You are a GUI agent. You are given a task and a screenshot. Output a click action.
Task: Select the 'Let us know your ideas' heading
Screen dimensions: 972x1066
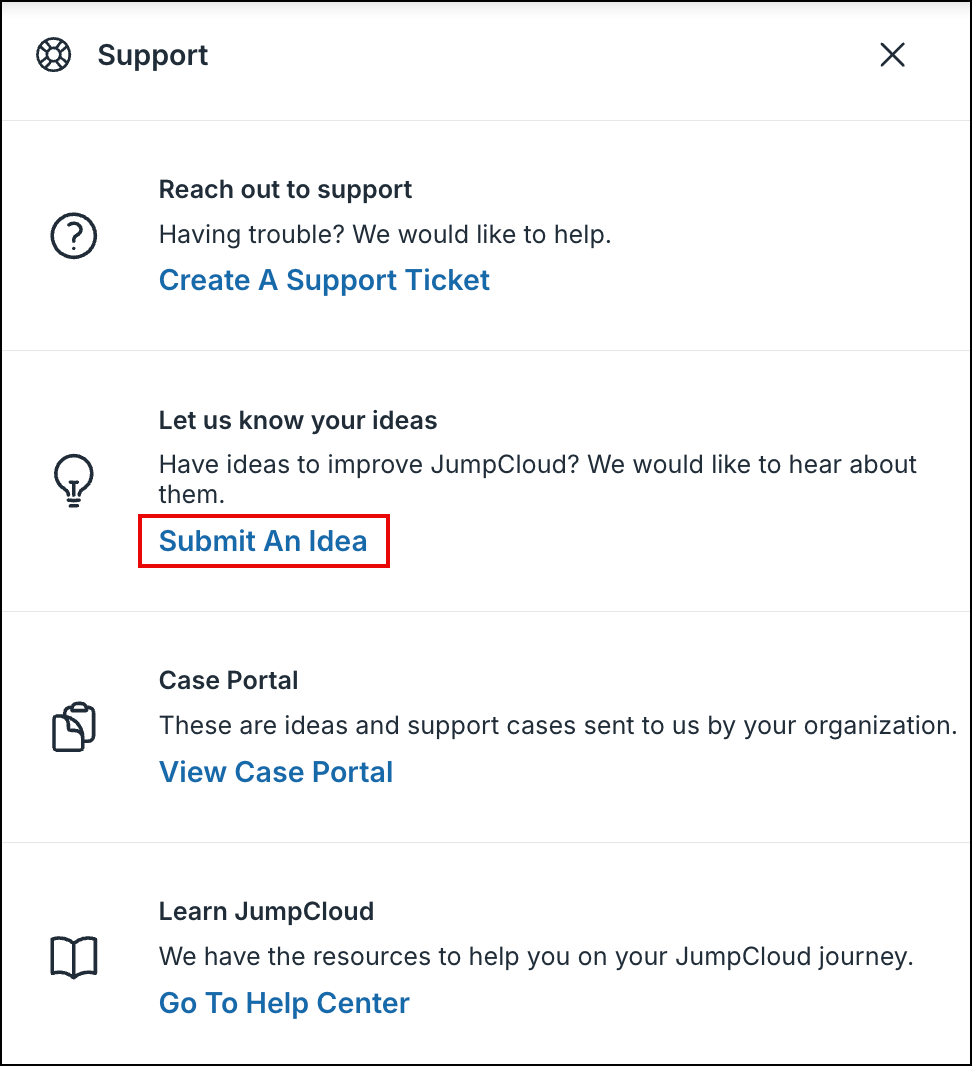click(x=297, y=420)
